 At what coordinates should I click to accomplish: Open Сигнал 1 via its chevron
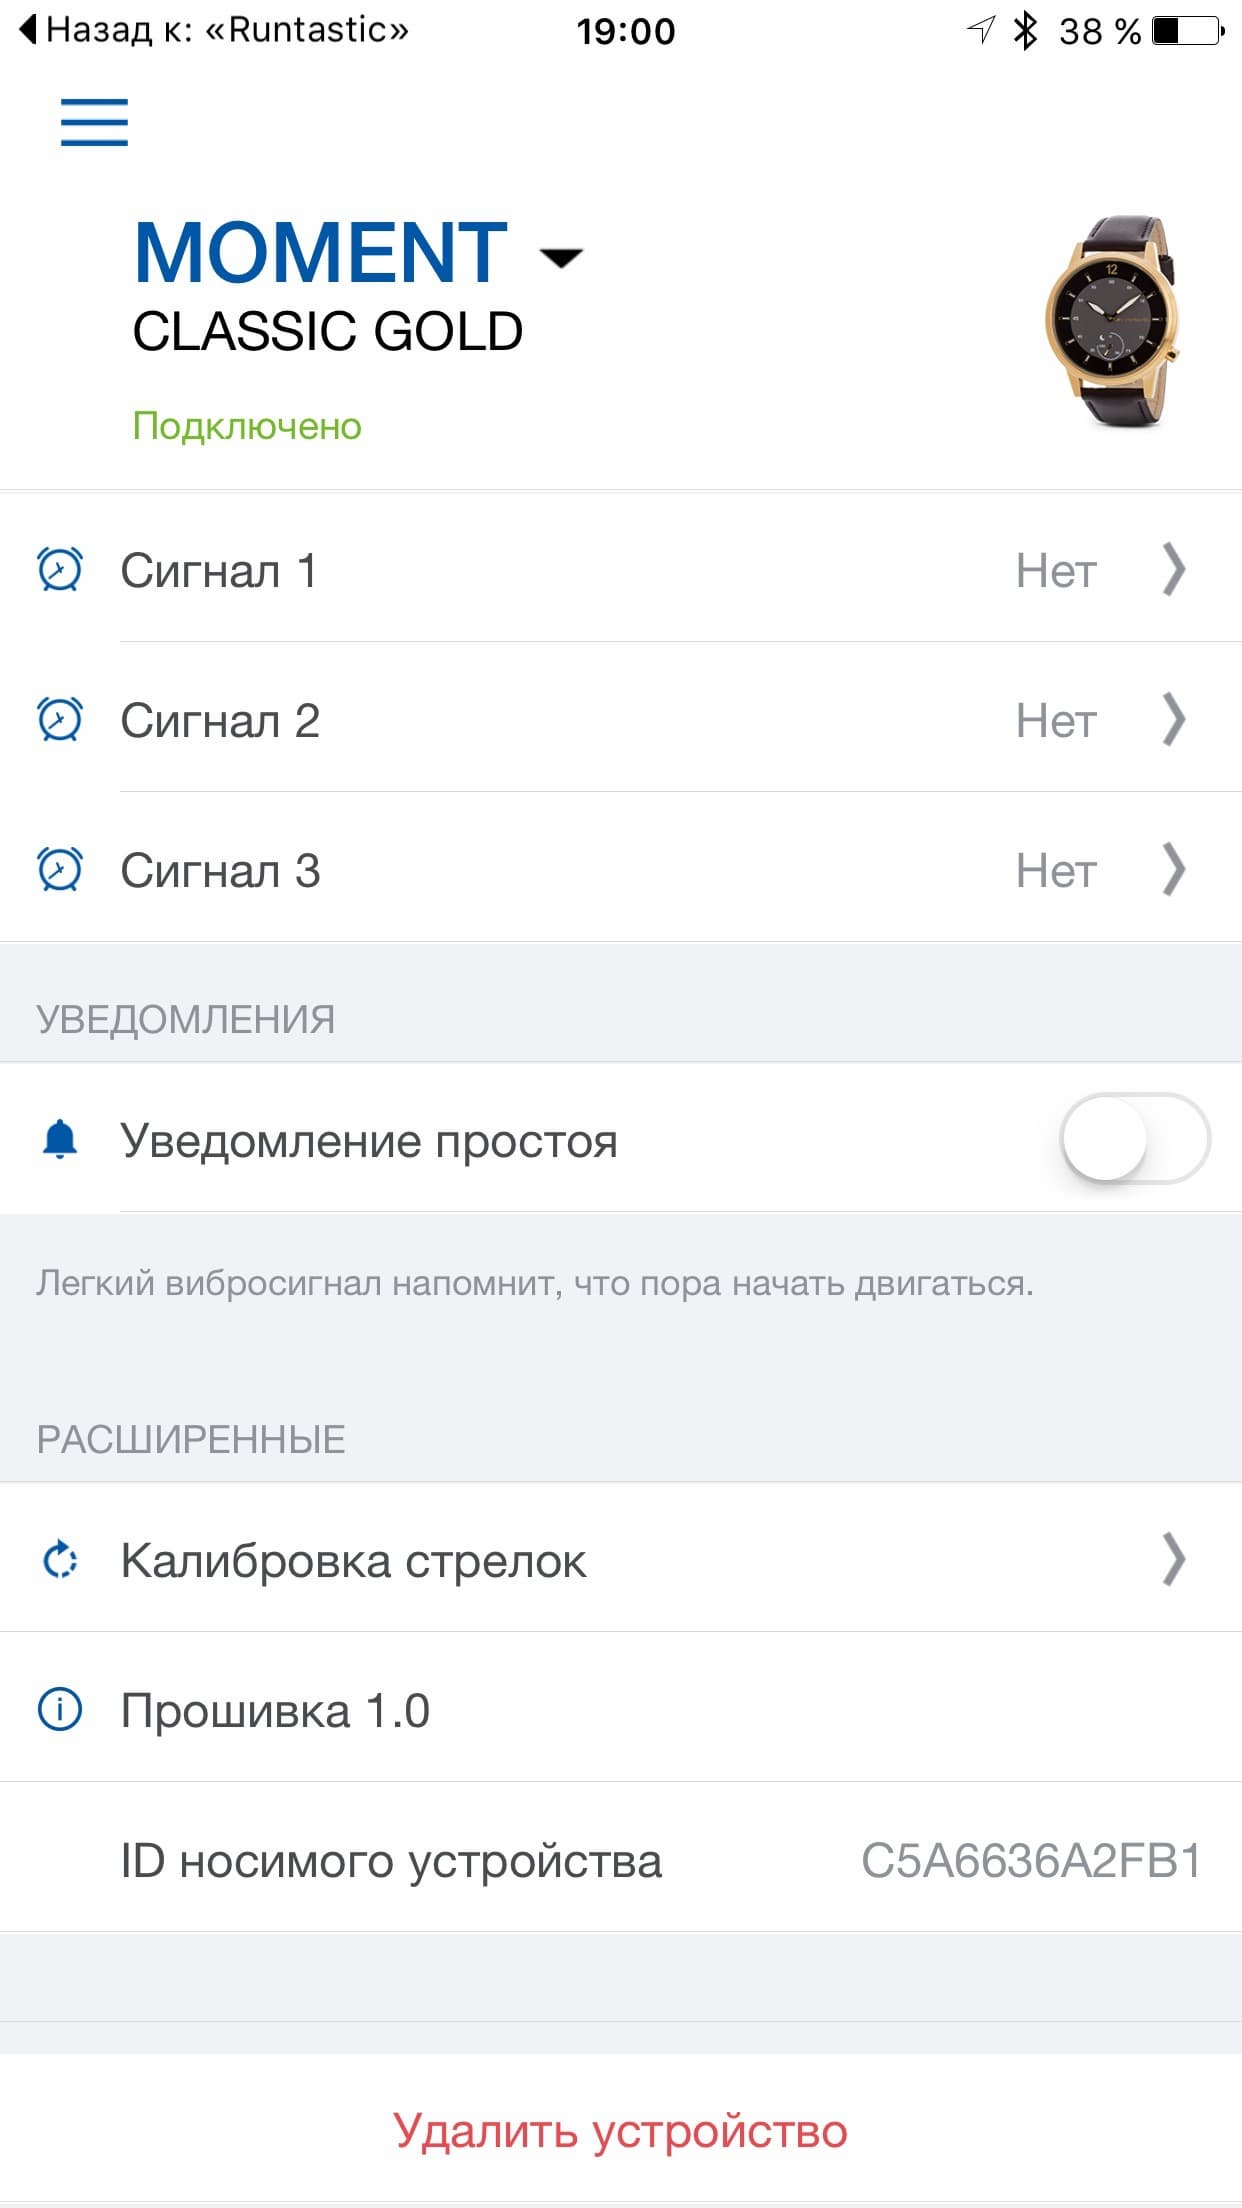pyautogui.click(x=1174, y=570)
